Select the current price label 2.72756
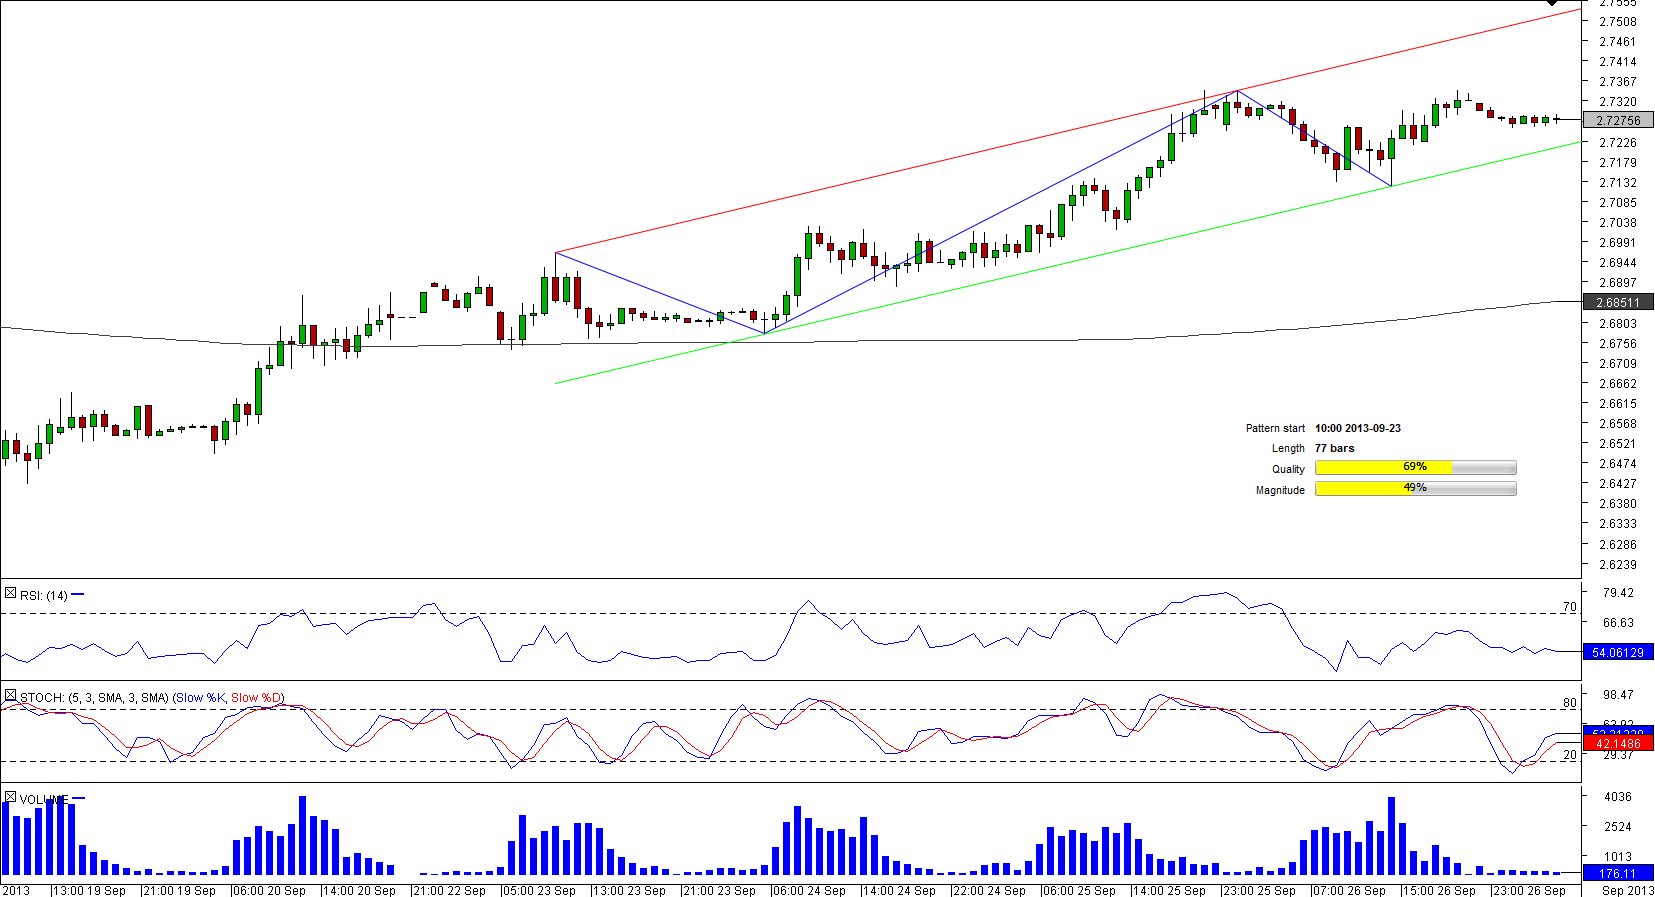 [x=1618, y=121]
